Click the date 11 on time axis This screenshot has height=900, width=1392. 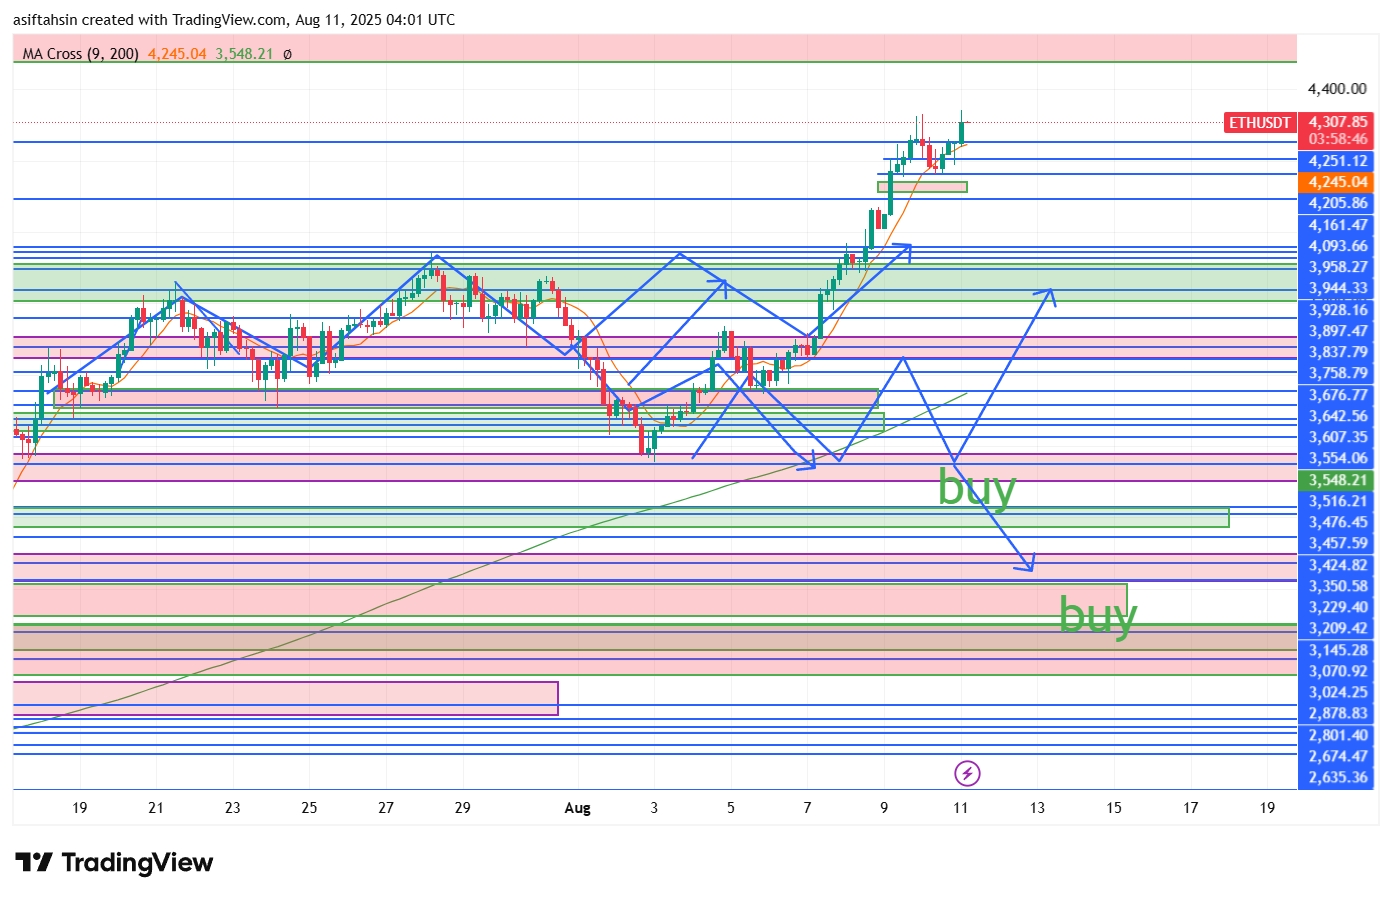pos(960,808)
